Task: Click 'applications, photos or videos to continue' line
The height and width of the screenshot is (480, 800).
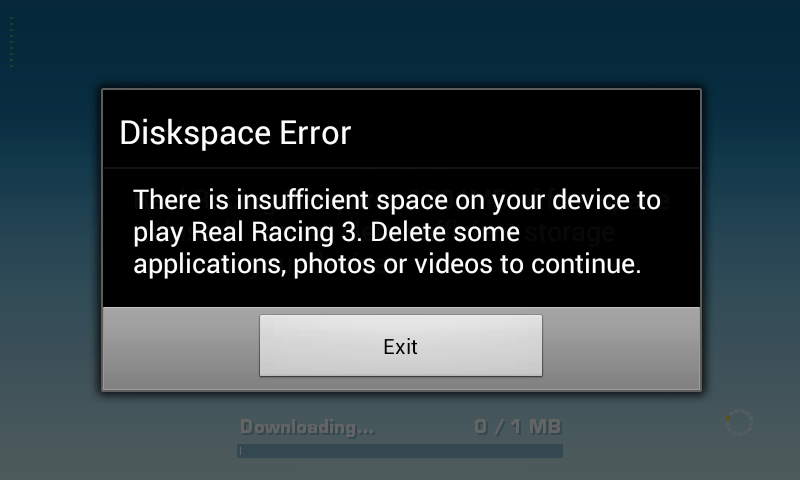Action: (x=387, y=264)
